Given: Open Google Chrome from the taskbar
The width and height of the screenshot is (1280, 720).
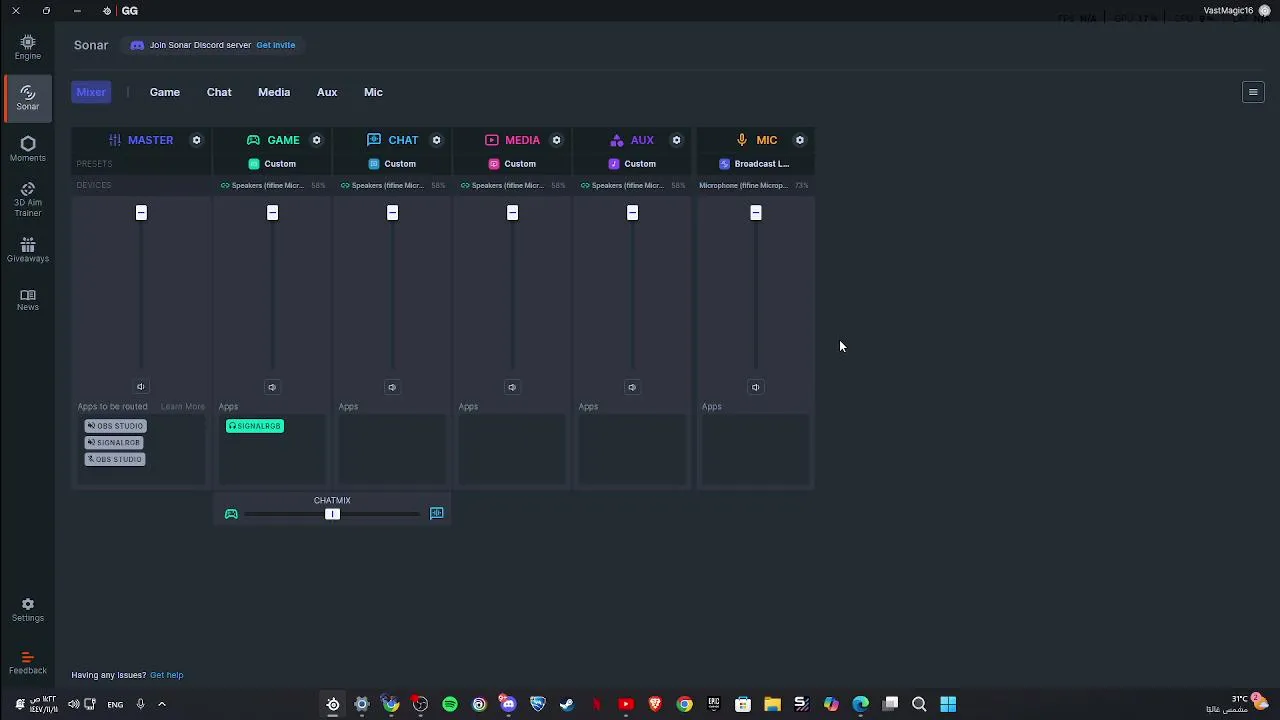Looking at the screenshot, I should [684, 704].
